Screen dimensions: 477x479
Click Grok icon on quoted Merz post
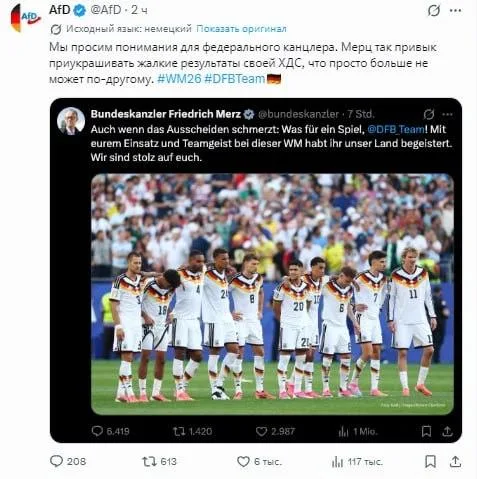point(429,115)
